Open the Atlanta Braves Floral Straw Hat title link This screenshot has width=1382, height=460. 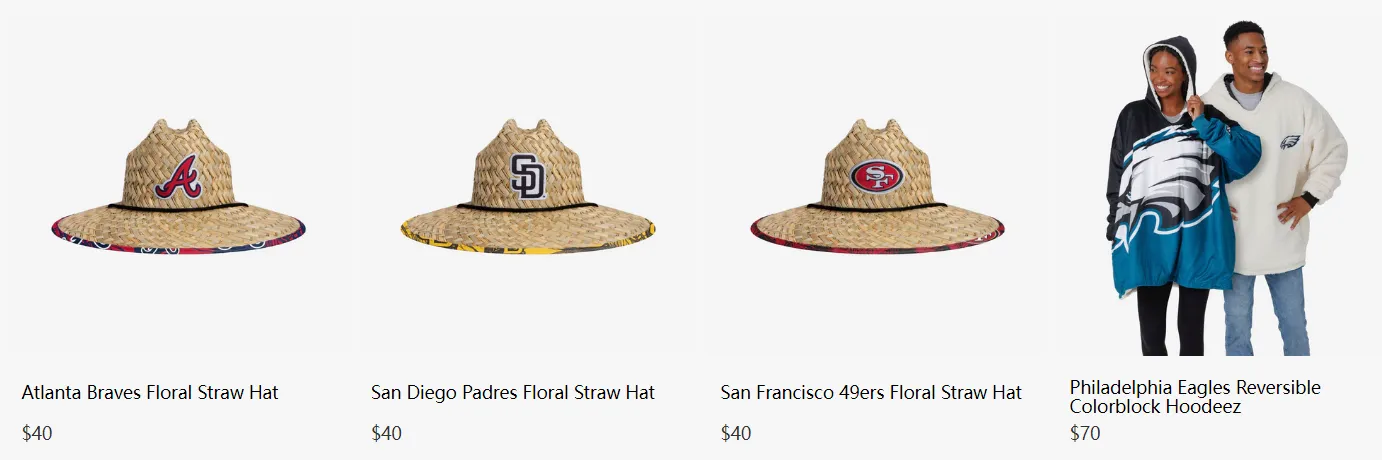[150, 393]
